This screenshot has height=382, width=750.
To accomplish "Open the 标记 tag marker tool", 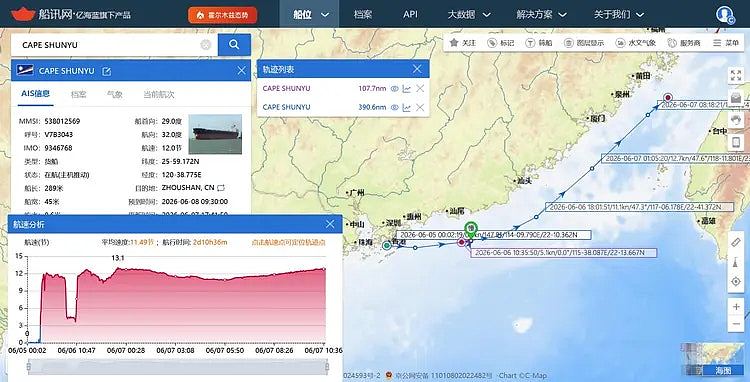I will pyautogui.click(x=501, y=43).
